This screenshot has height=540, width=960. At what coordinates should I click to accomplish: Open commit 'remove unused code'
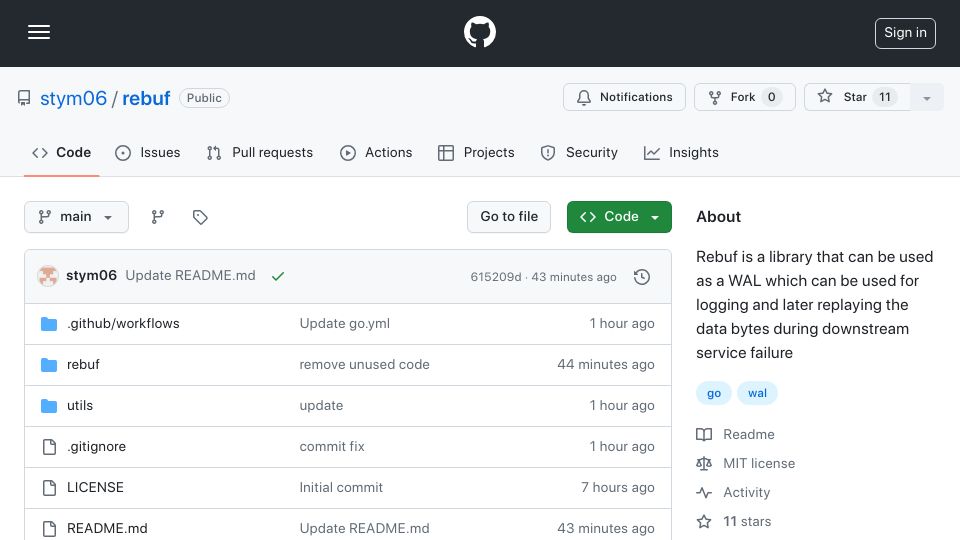point(364,364)
